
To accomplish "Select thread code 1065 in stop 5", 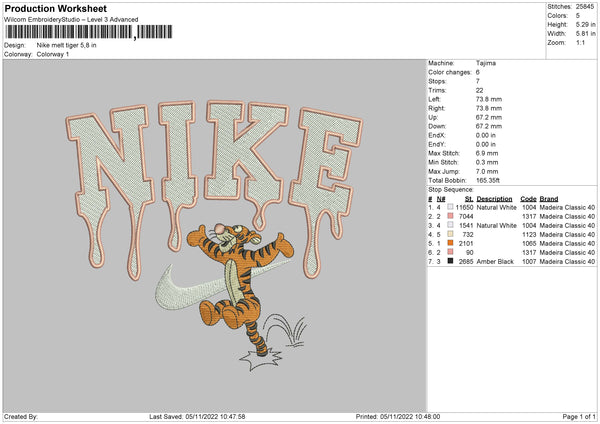I will click(x=529, y=243).
